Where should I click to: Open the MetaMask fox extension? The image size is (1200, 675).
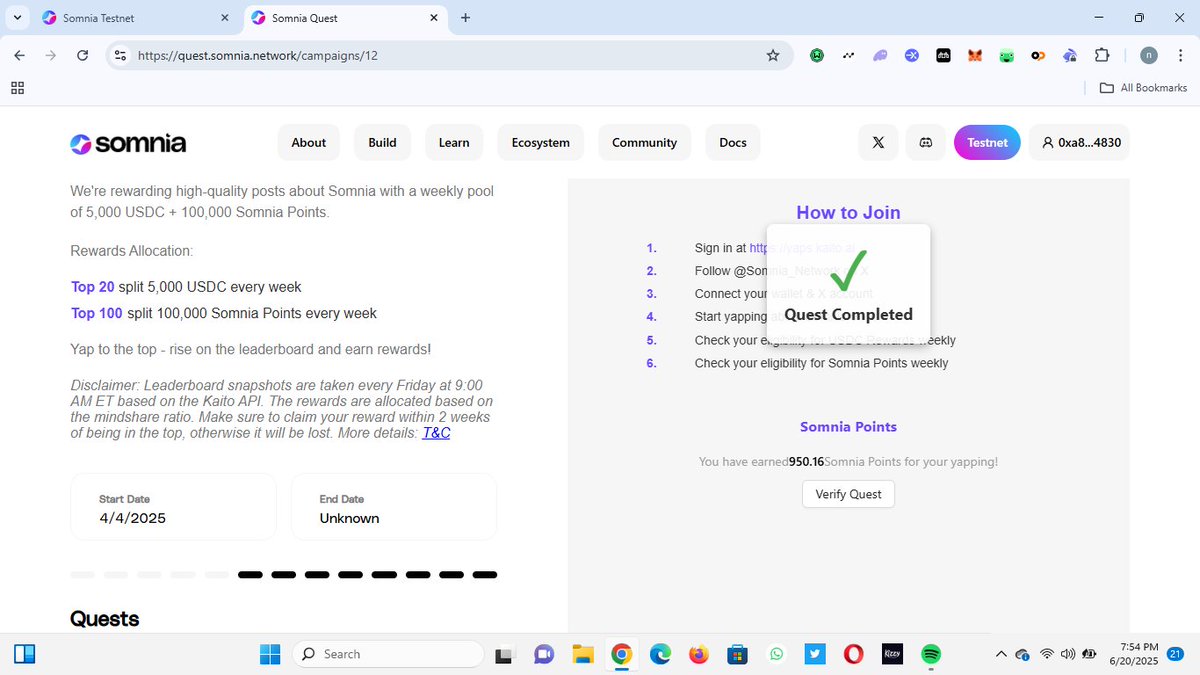click(974, 56)
